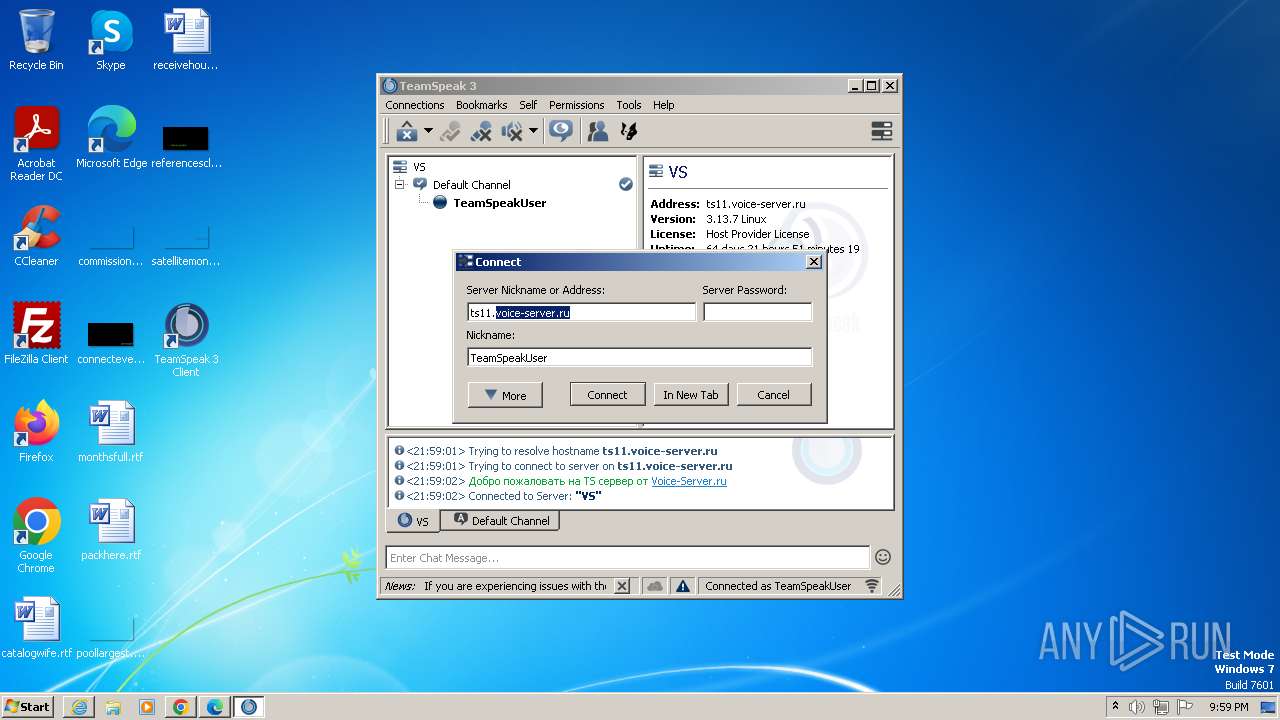
Task: Open Google Chrome desktop shortcut
Action: (x=36, y=536)
